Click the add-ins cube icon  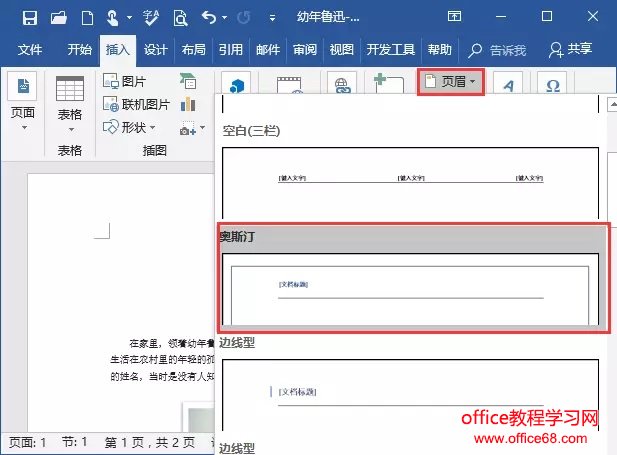236,83
